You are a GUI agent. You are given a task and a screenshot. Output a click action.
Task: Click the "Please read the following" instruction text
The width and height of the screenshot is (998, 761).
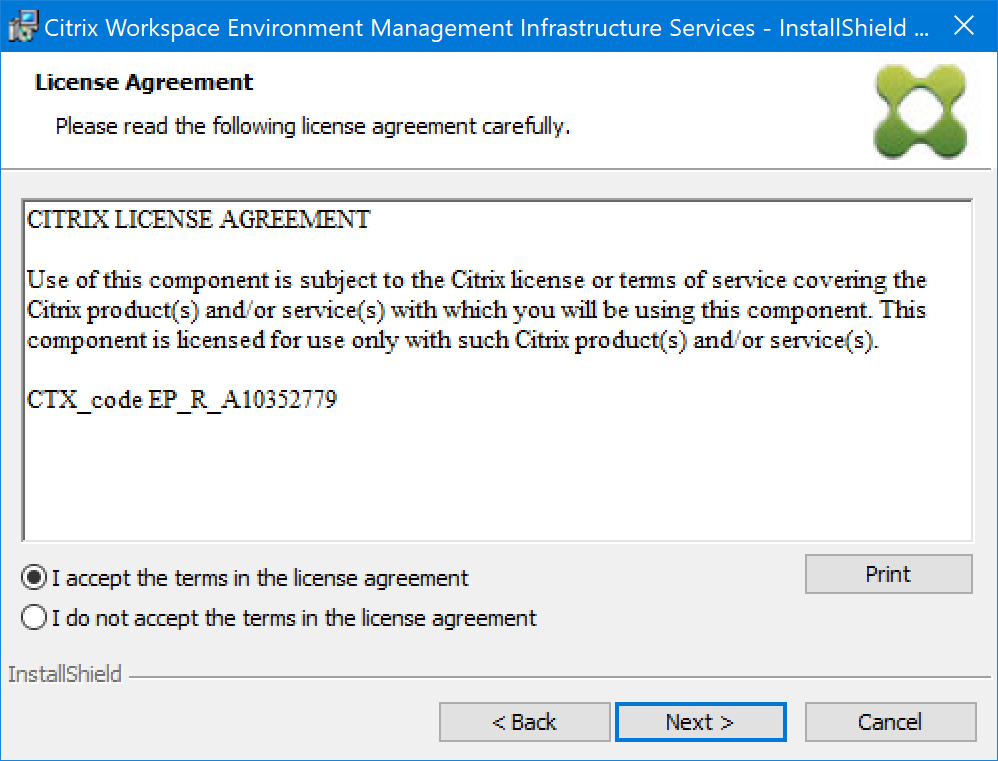pos(312,127)
